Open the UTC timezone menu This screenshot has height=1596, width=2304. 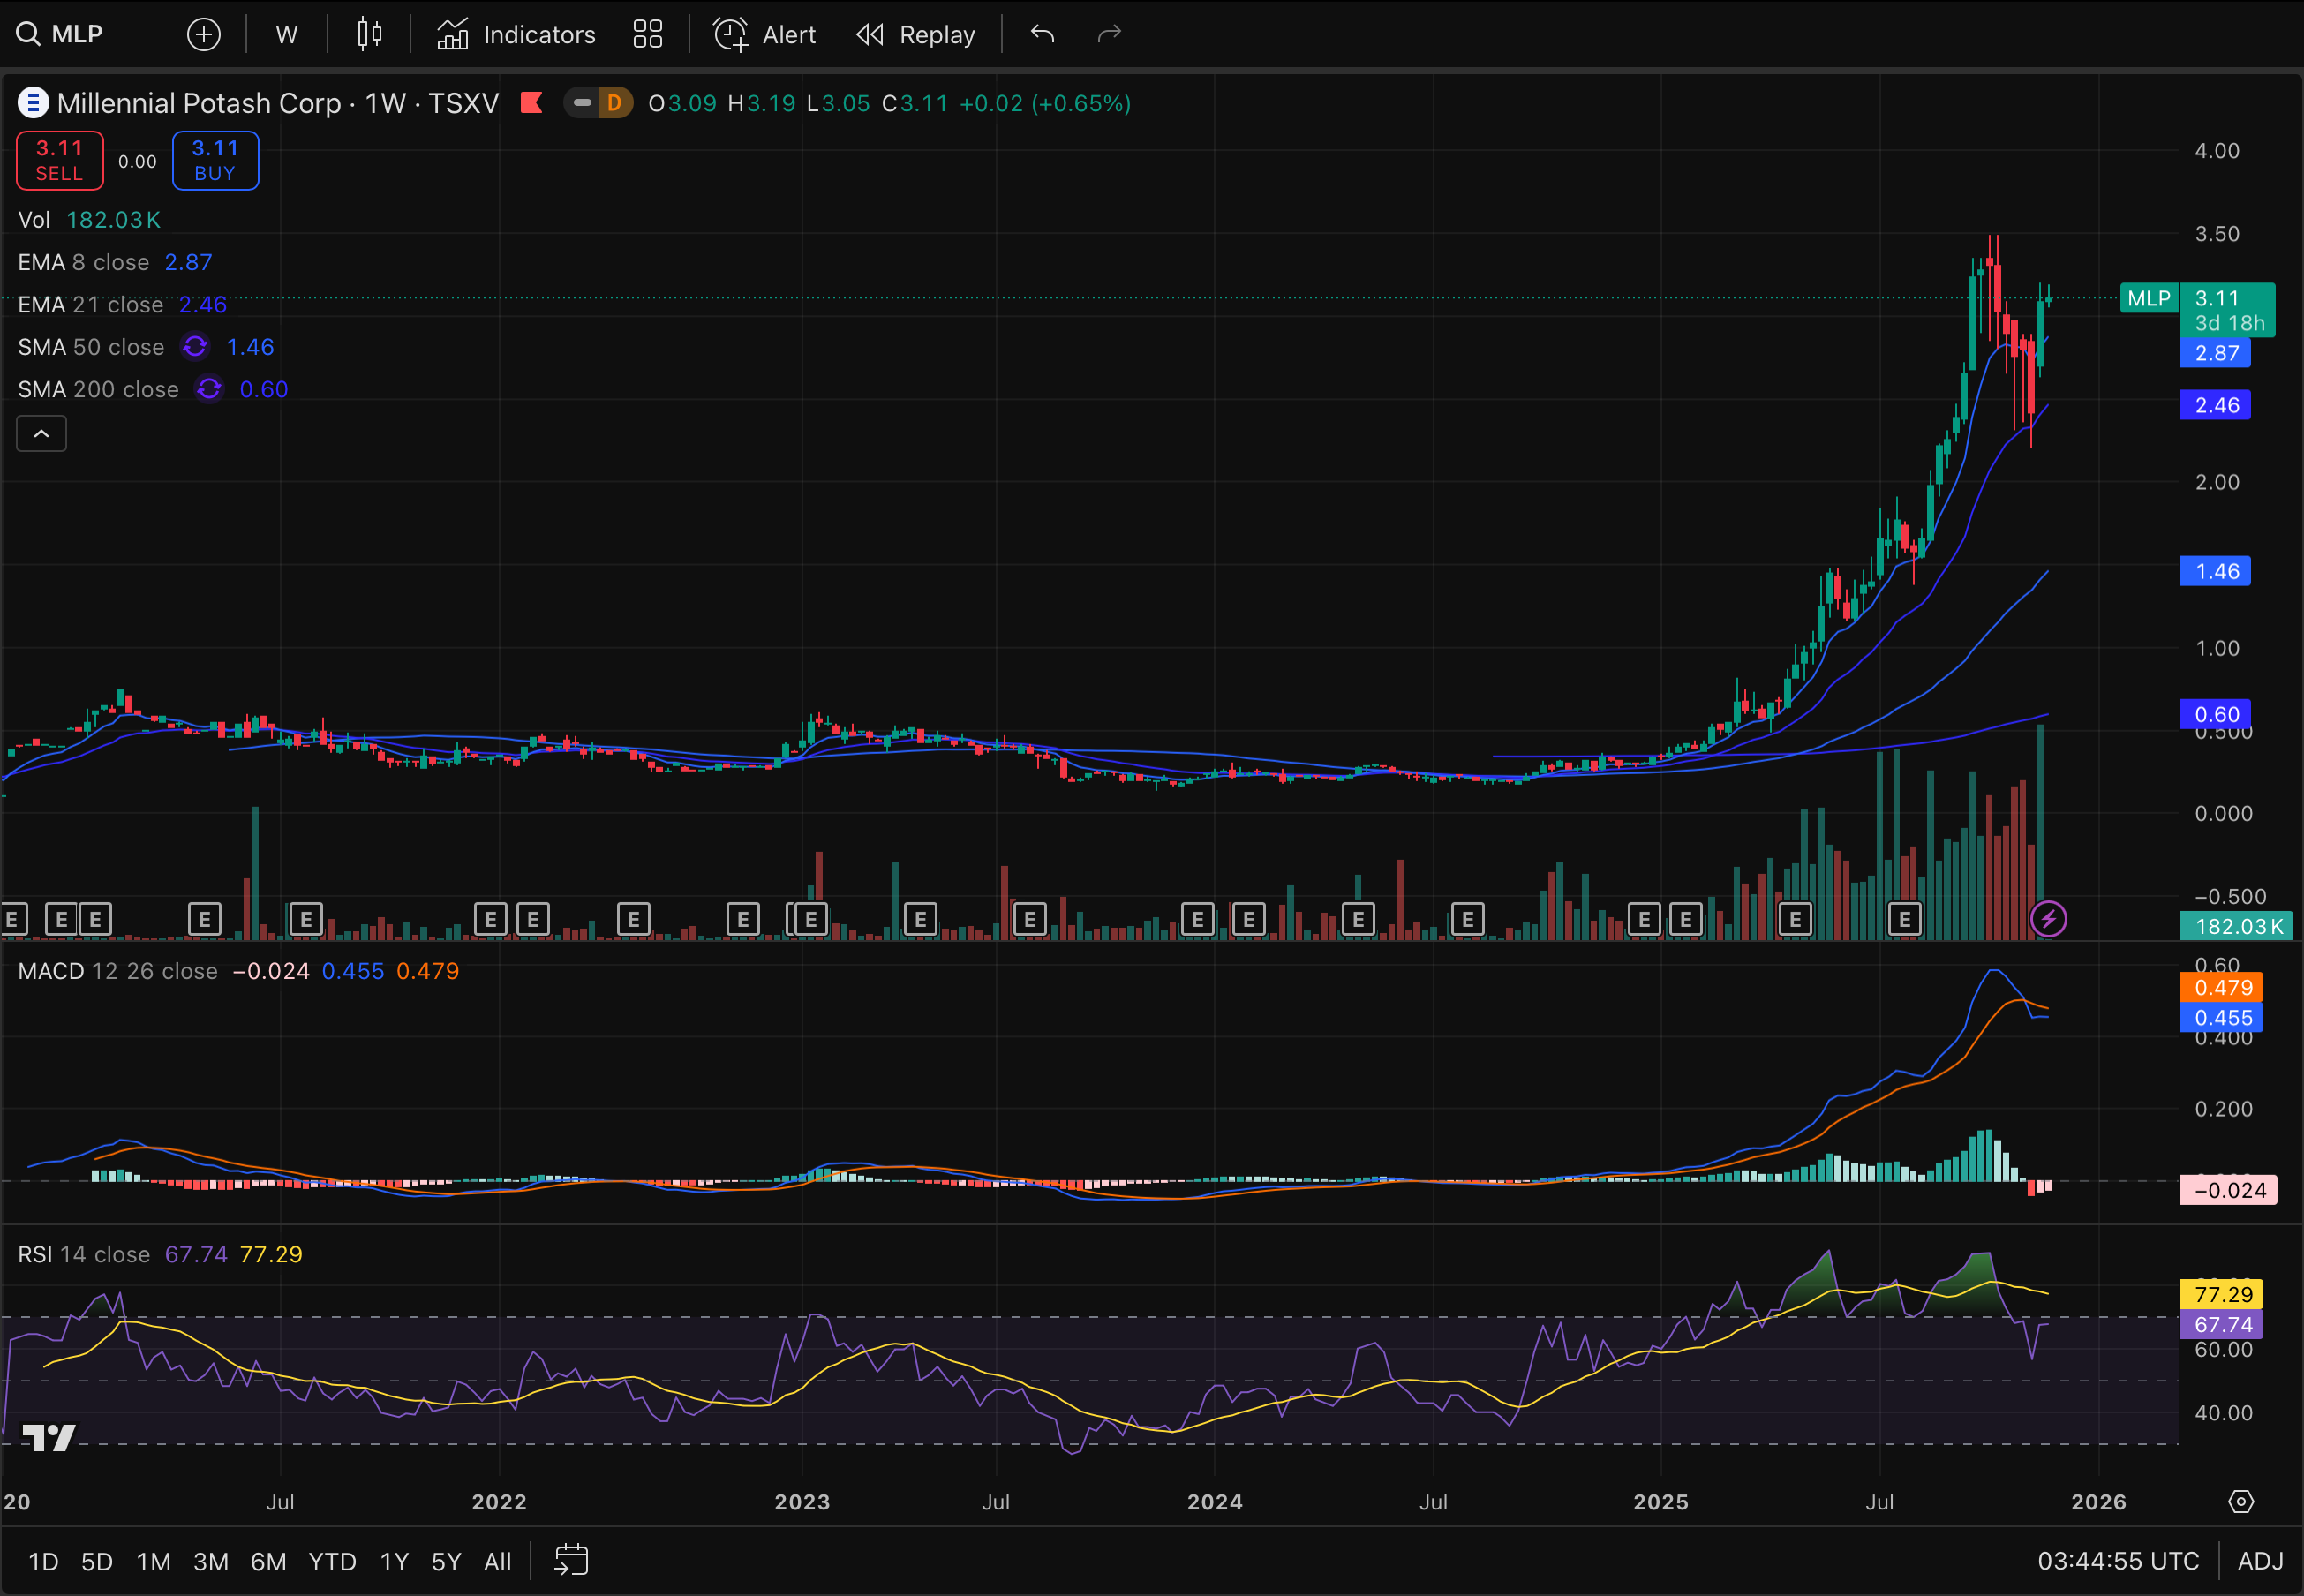[x=2118, y=1561]
